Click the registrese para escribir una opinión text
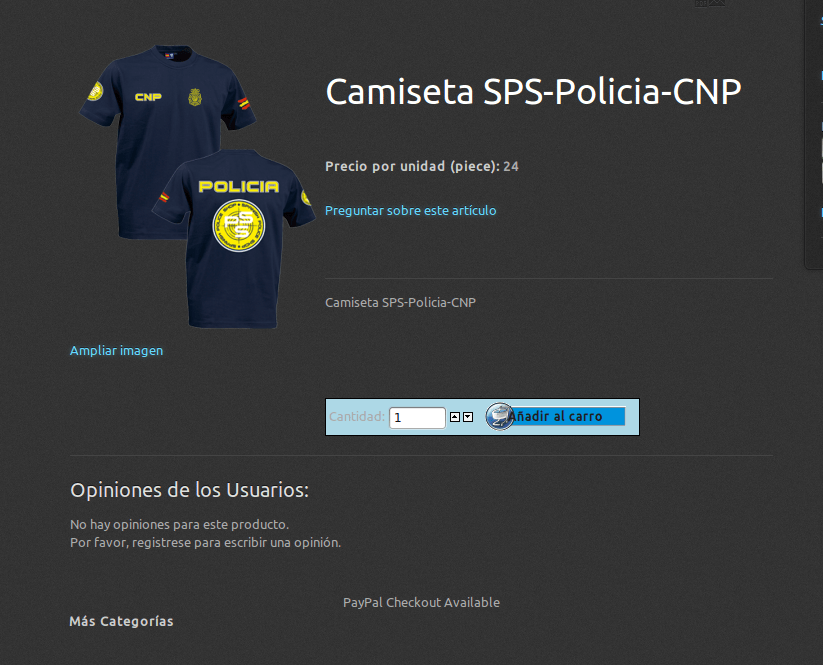The height and width of the screenshot is (665, 823). click(x=236, y=542)
